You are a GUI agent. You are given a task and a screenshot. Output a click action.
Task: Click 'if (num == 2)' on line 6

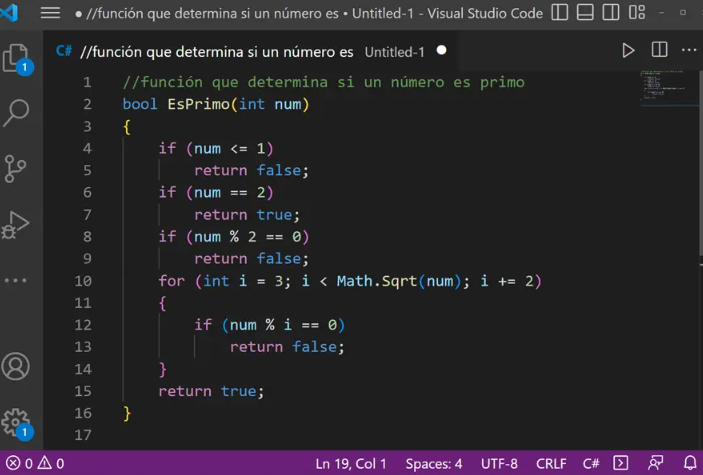point(216,192)
